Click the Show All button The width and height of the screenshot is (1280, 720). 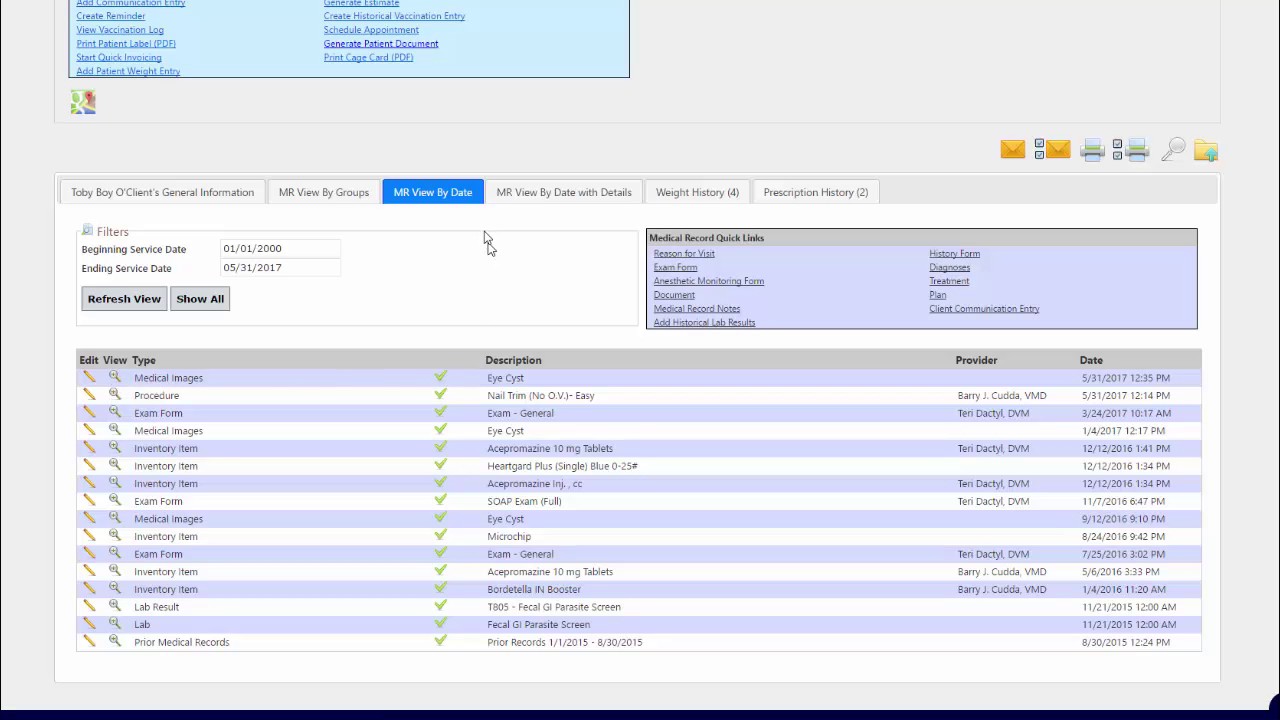coord(200,299)
